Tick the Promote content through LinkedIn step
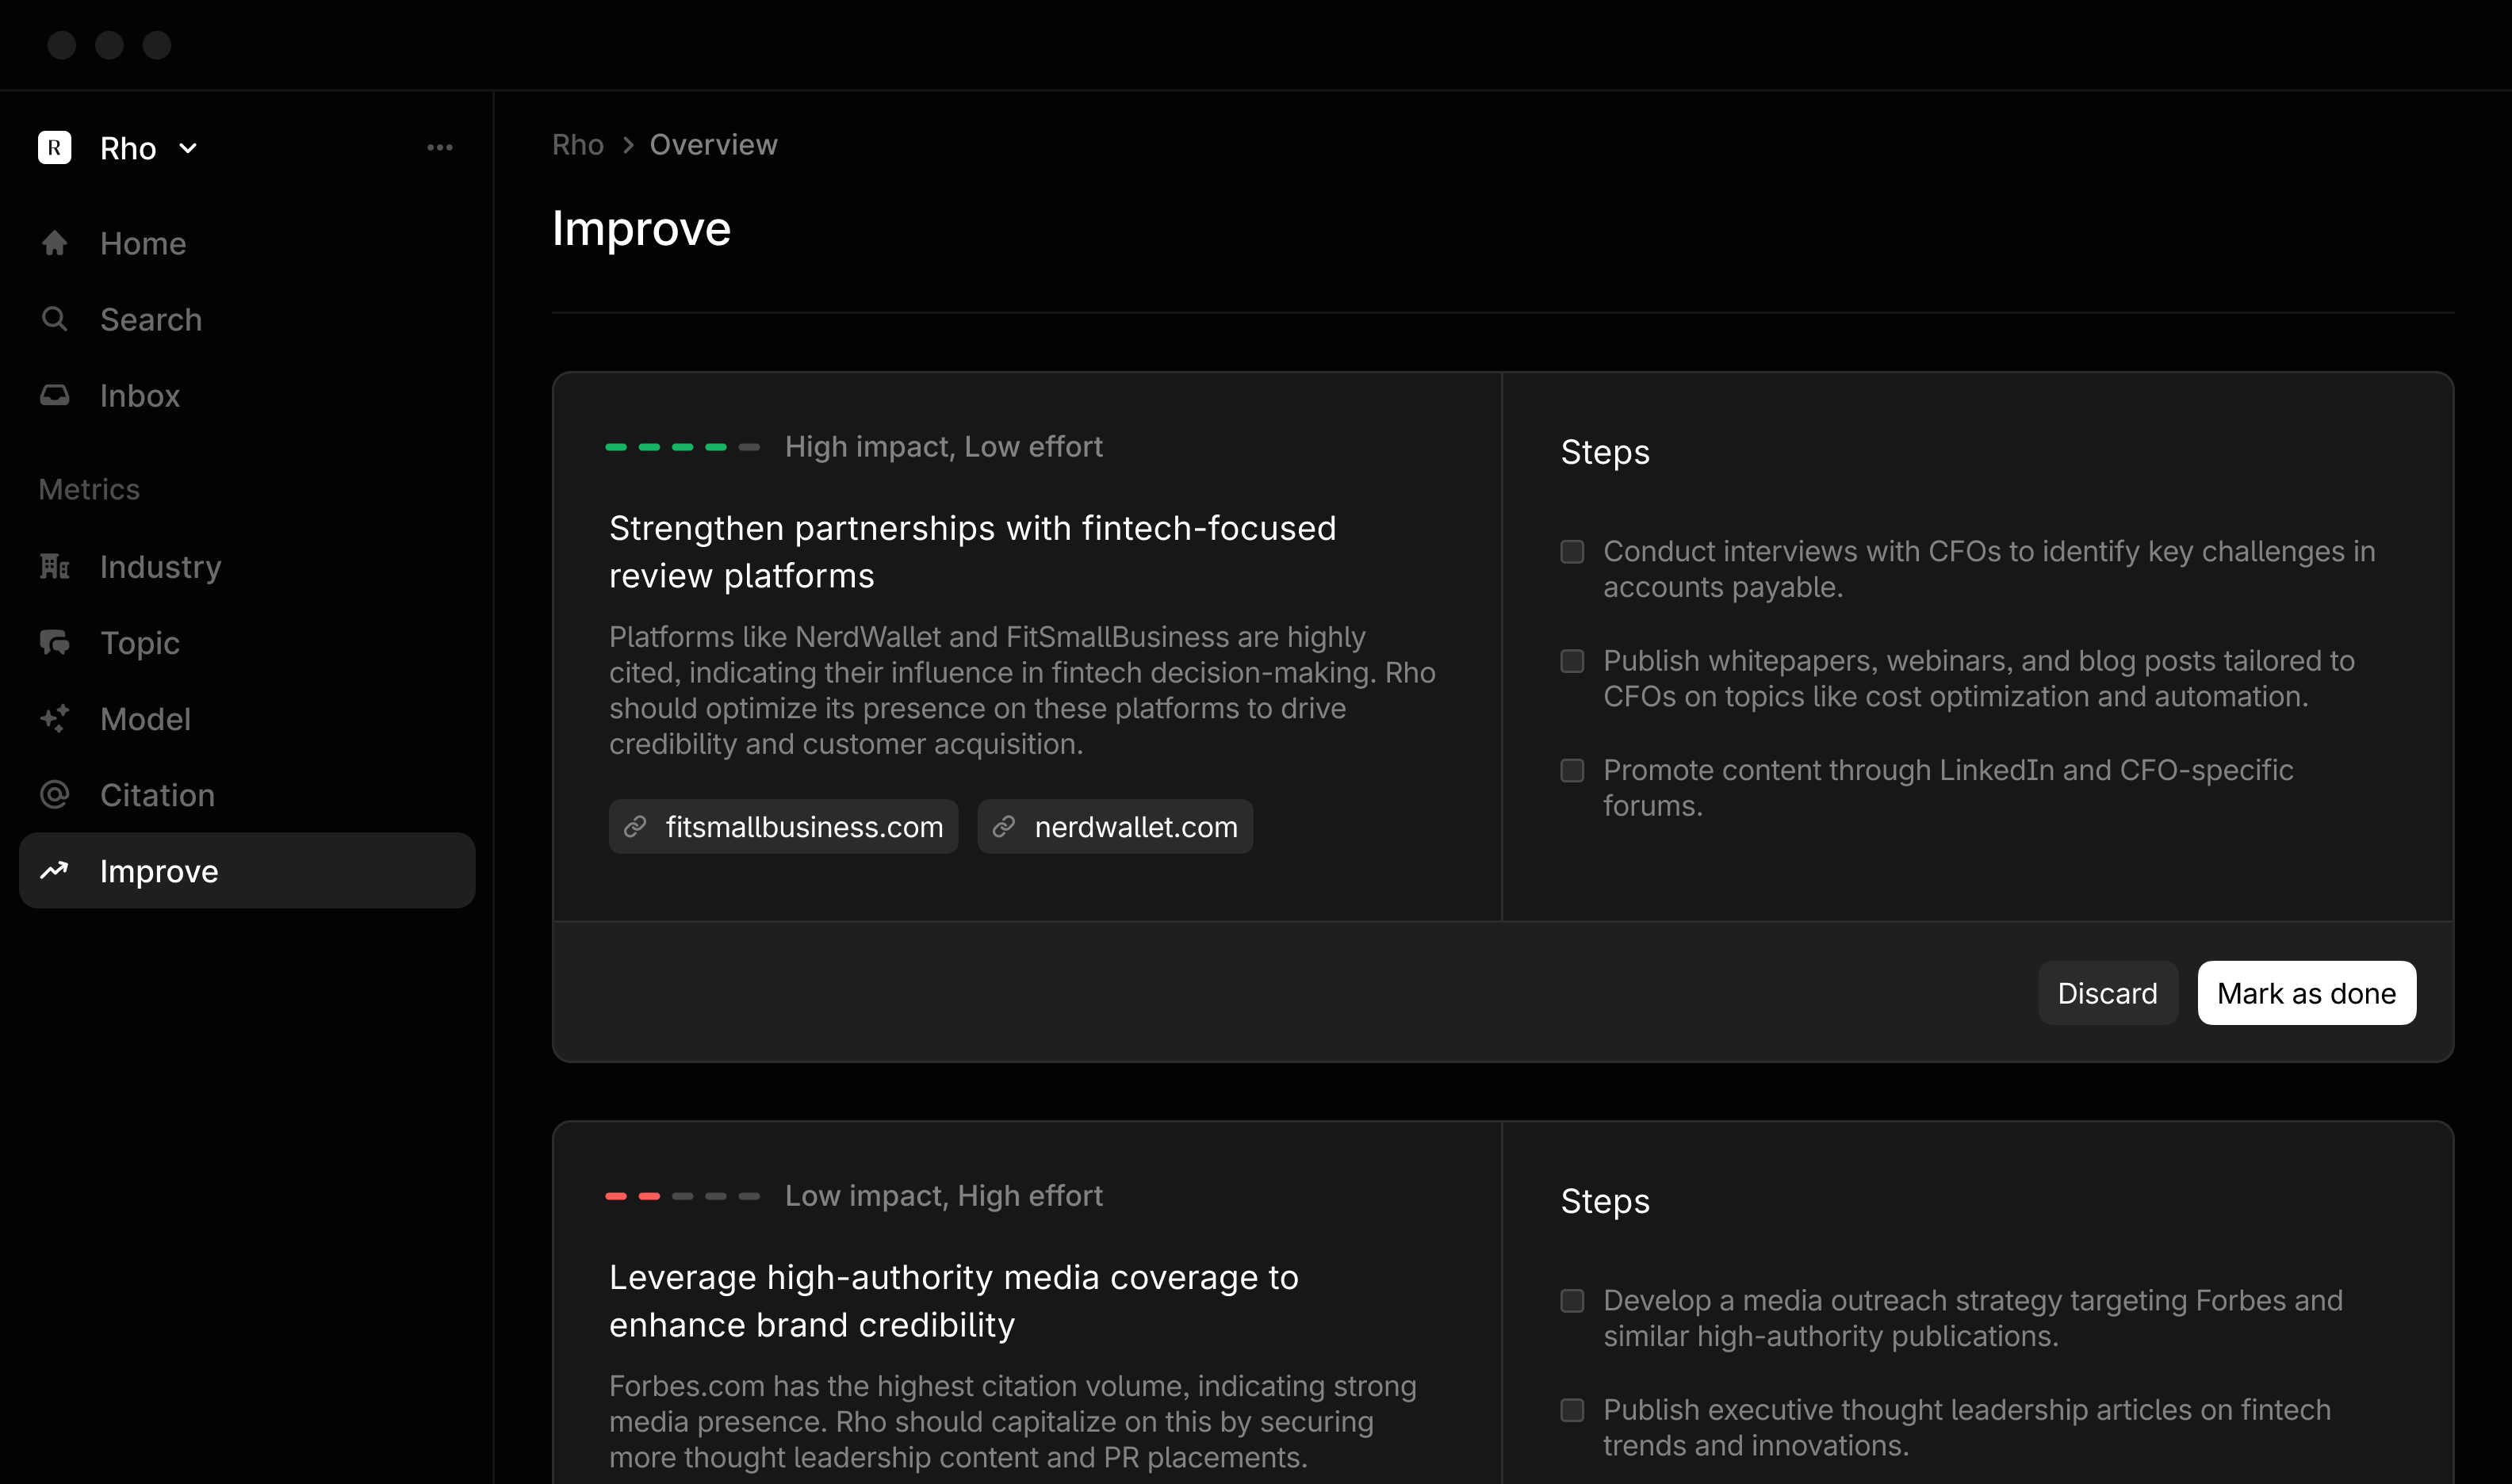Viewport: 2512px width, 1484px height. click(1572, 770)
